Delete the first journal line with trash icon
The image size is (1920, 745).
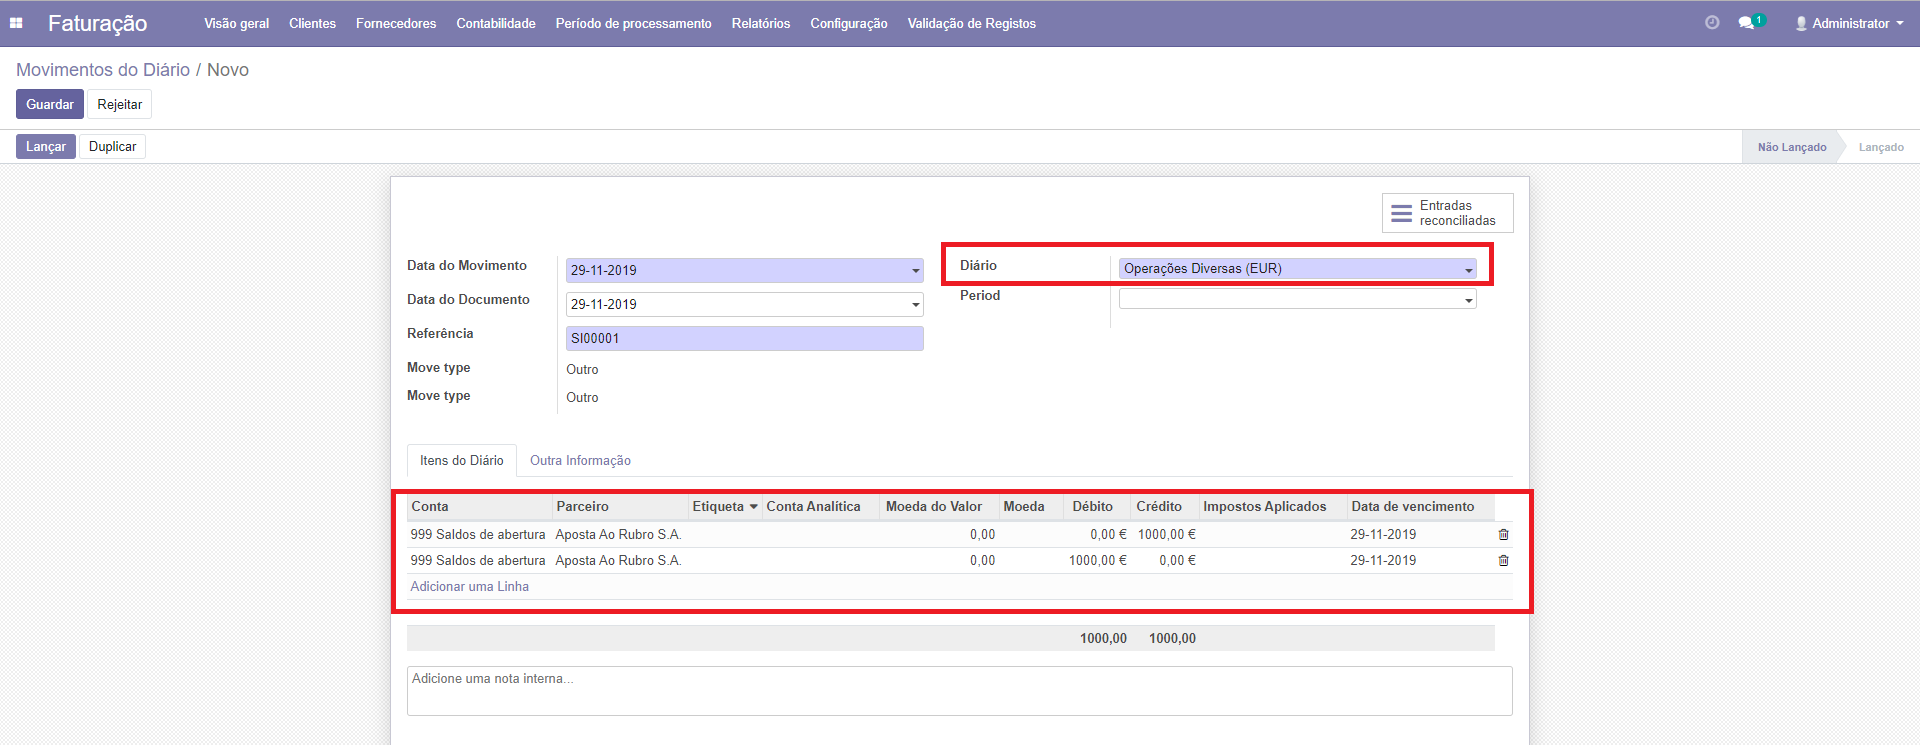(1503, 535)
